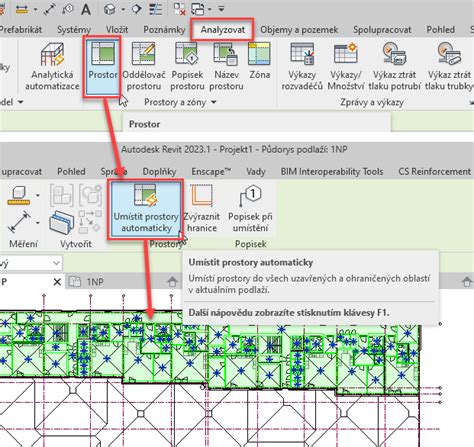Open the combo box under Měření
The width and height of the screenshot is (474, 447).
[31, 263]
